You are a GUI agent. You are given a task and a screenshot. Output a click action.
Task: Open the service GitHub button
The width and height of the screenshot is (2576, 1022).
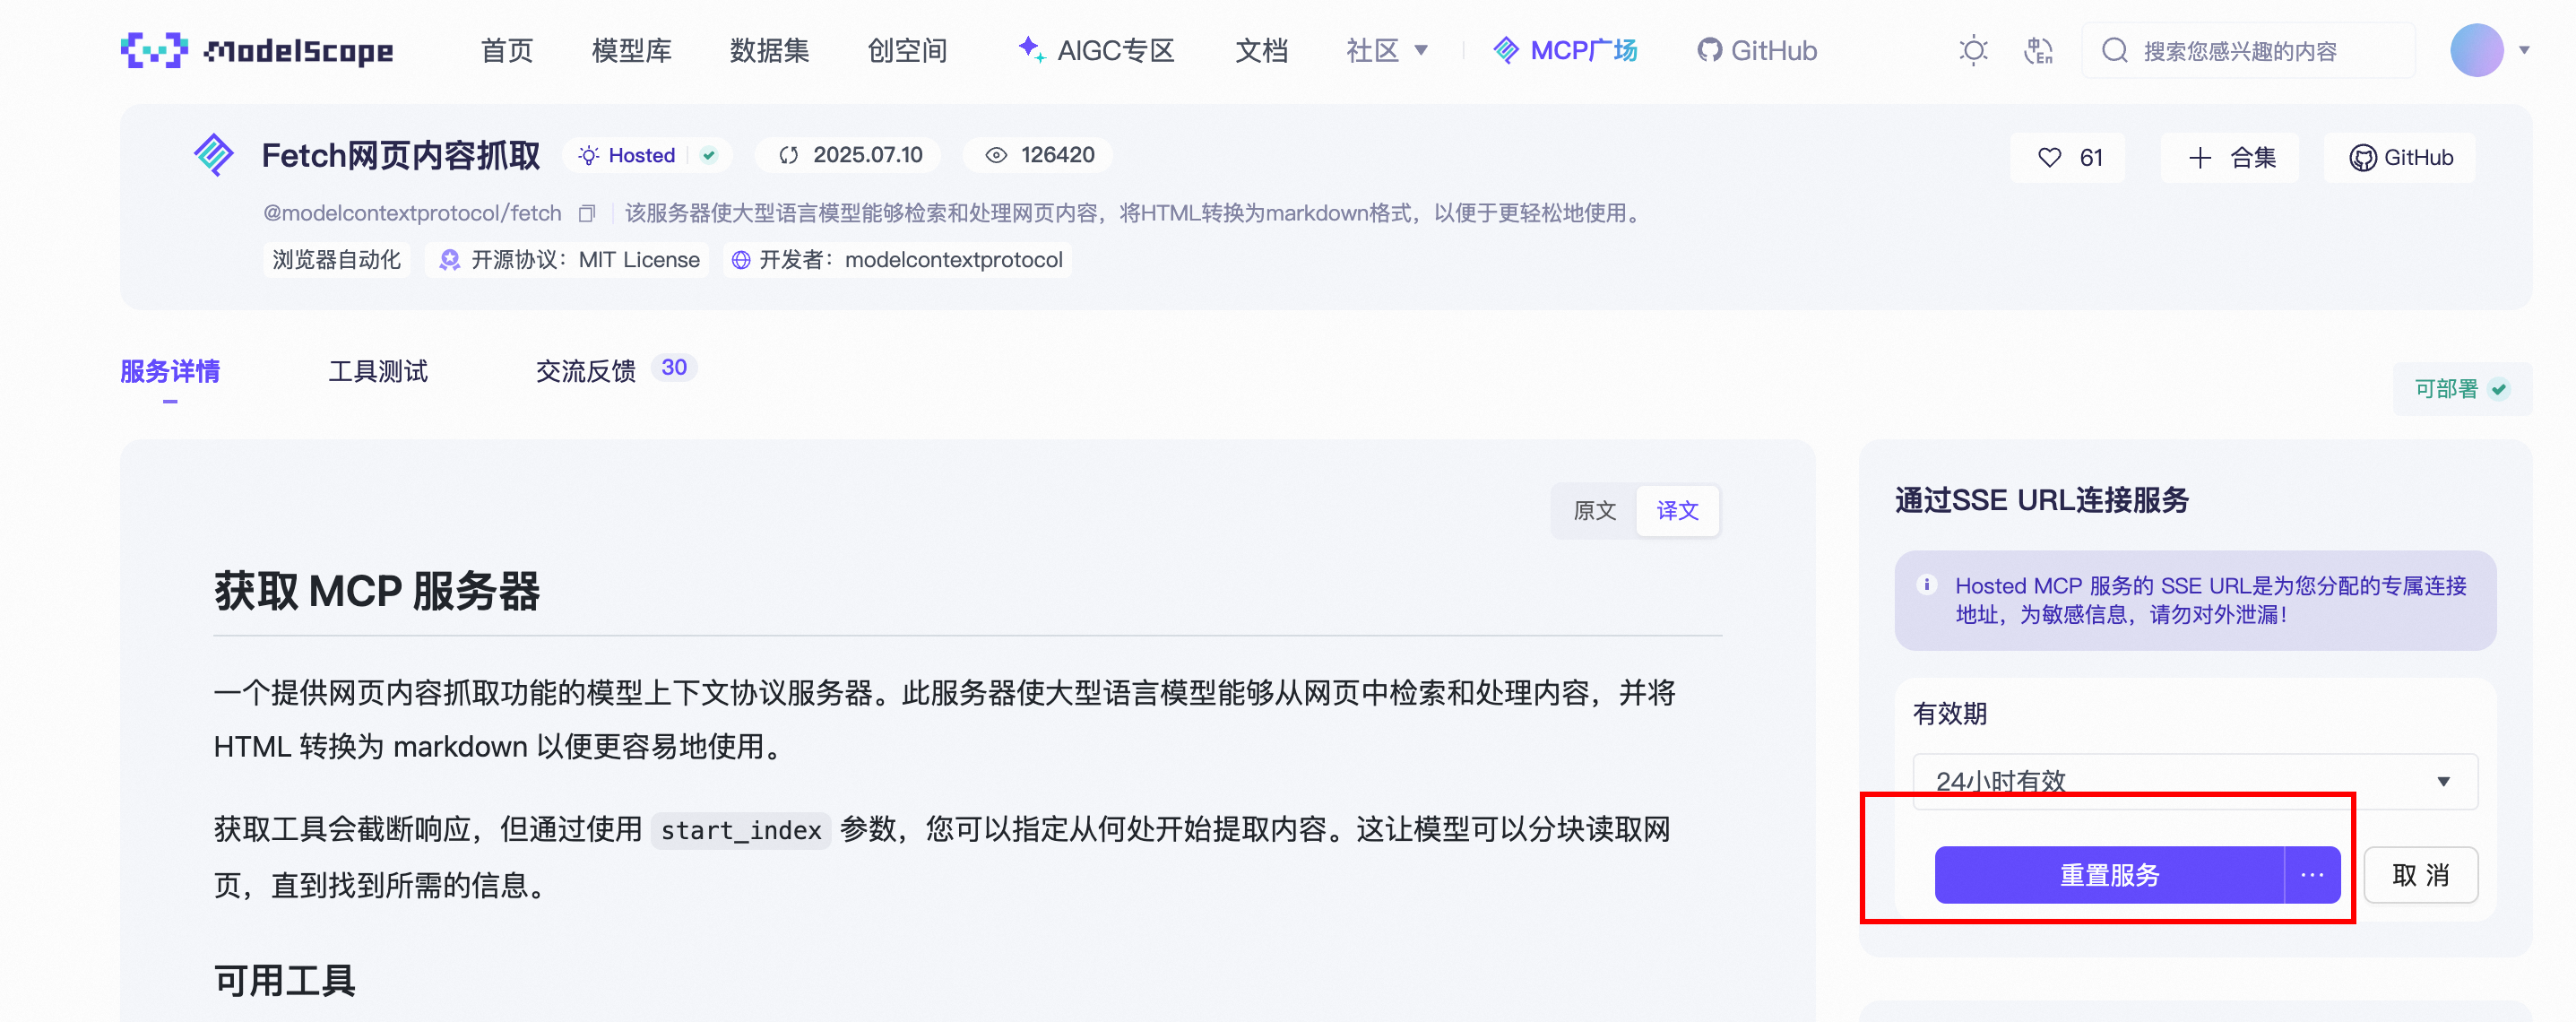click(2400, 157)
